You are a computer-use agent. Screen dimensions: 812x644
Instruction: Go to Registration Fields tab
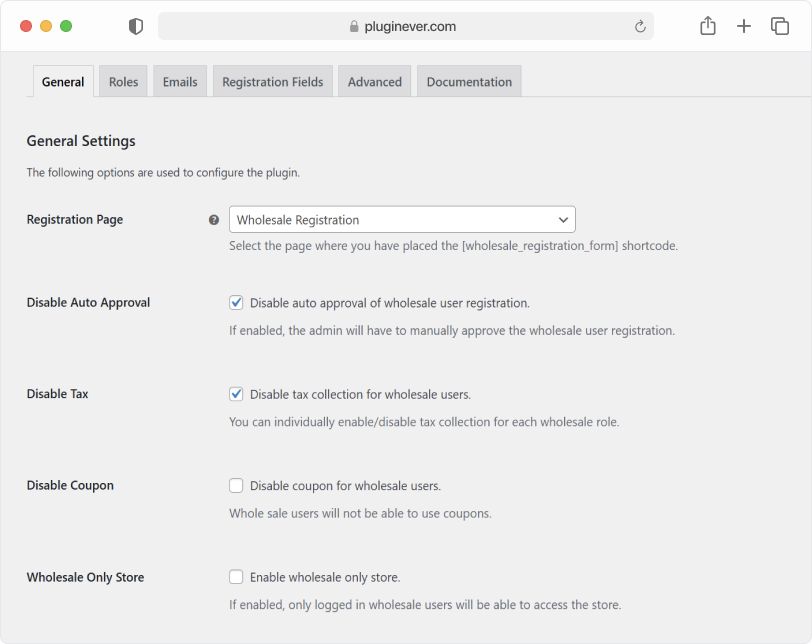273,82
